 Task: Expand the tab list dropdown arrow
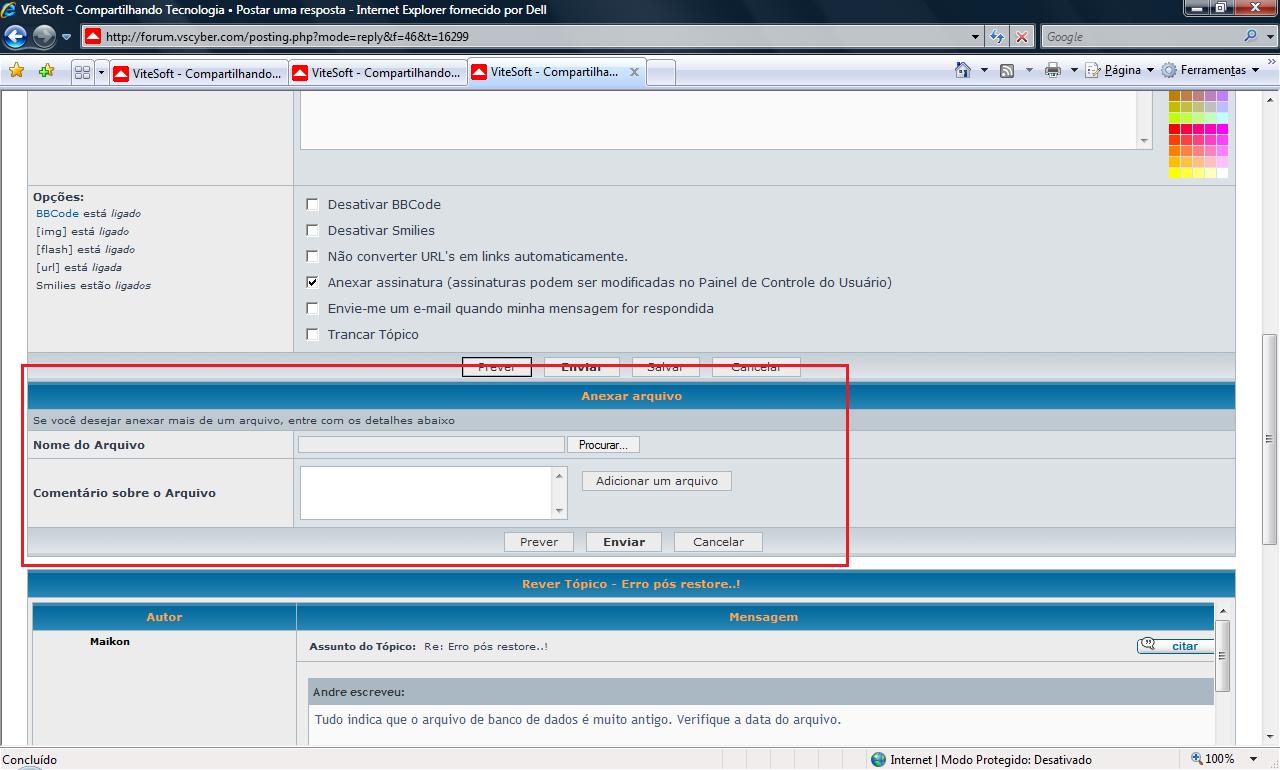click(x=101, y=72)
